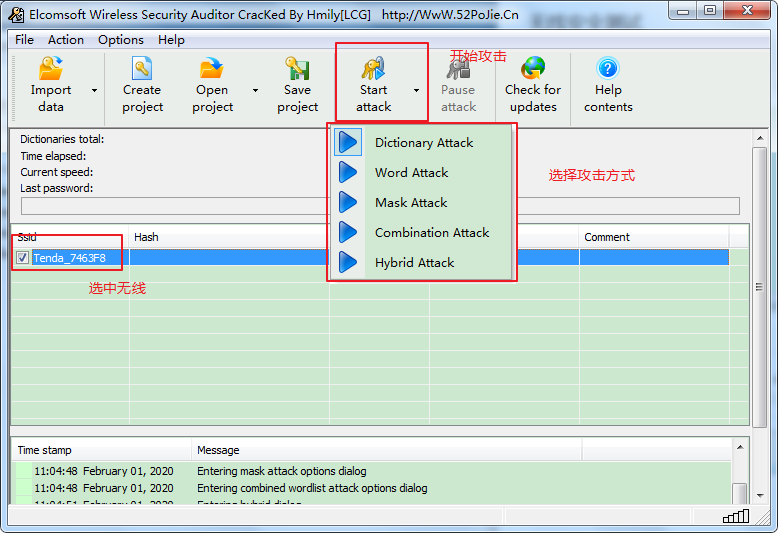This screenshot has width=778, height=533.
Task: Expand the Open project dropdown arrow
Action: tap(256, 90)
